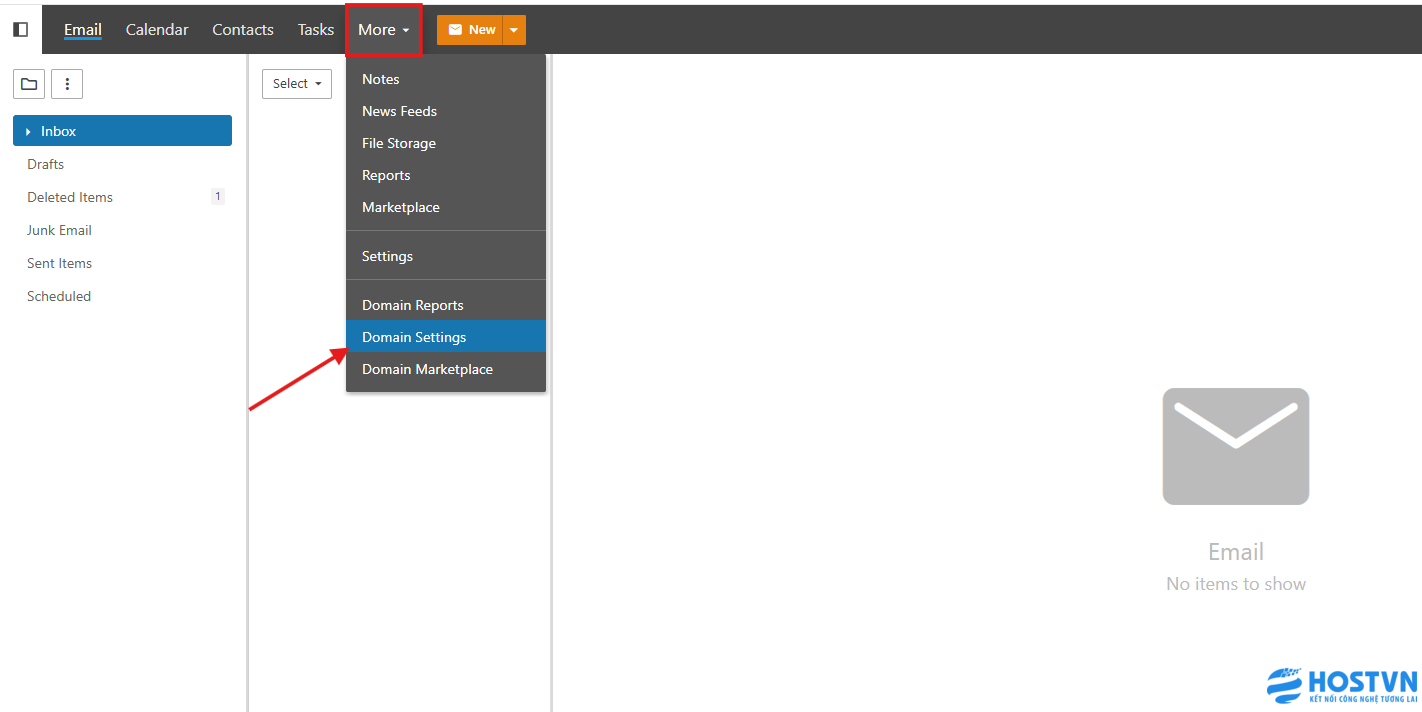Screen dimensions: 1422x712
Task: Open Domain Marketplace menu entry
Action: click(x=427, y=369)
